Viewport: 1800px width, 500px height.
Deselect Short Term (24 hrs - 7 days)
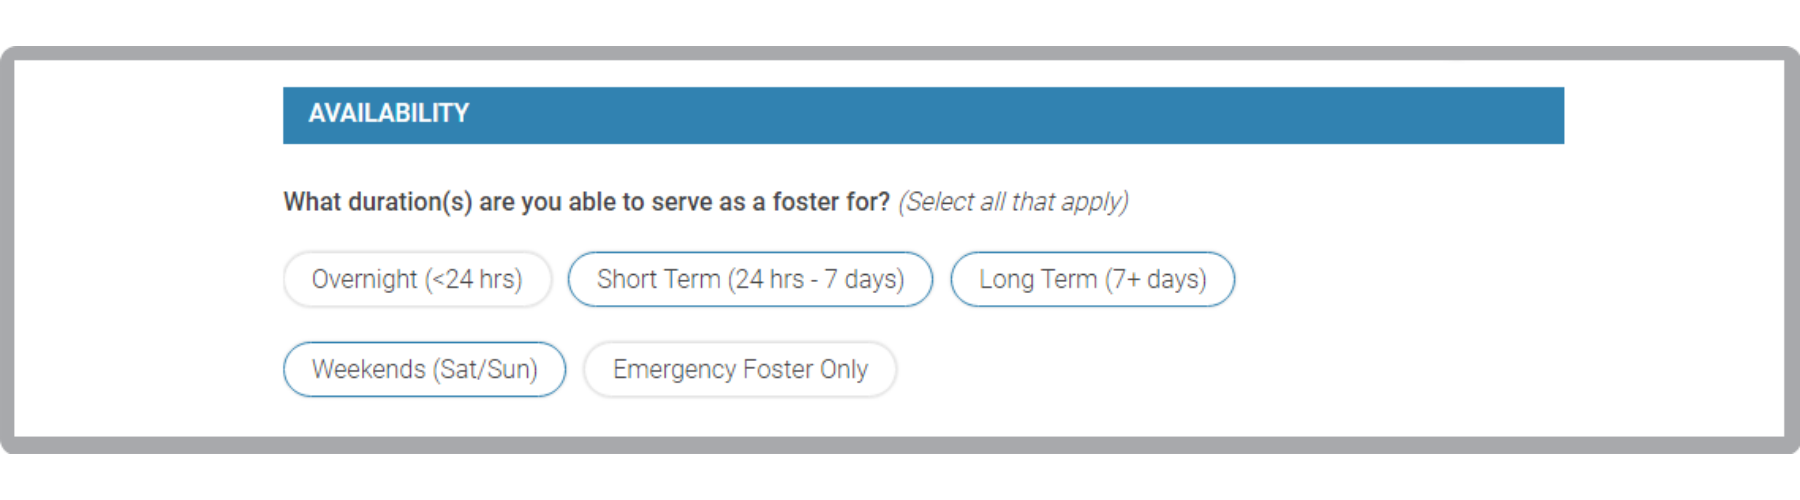click(x=750, y=279)
